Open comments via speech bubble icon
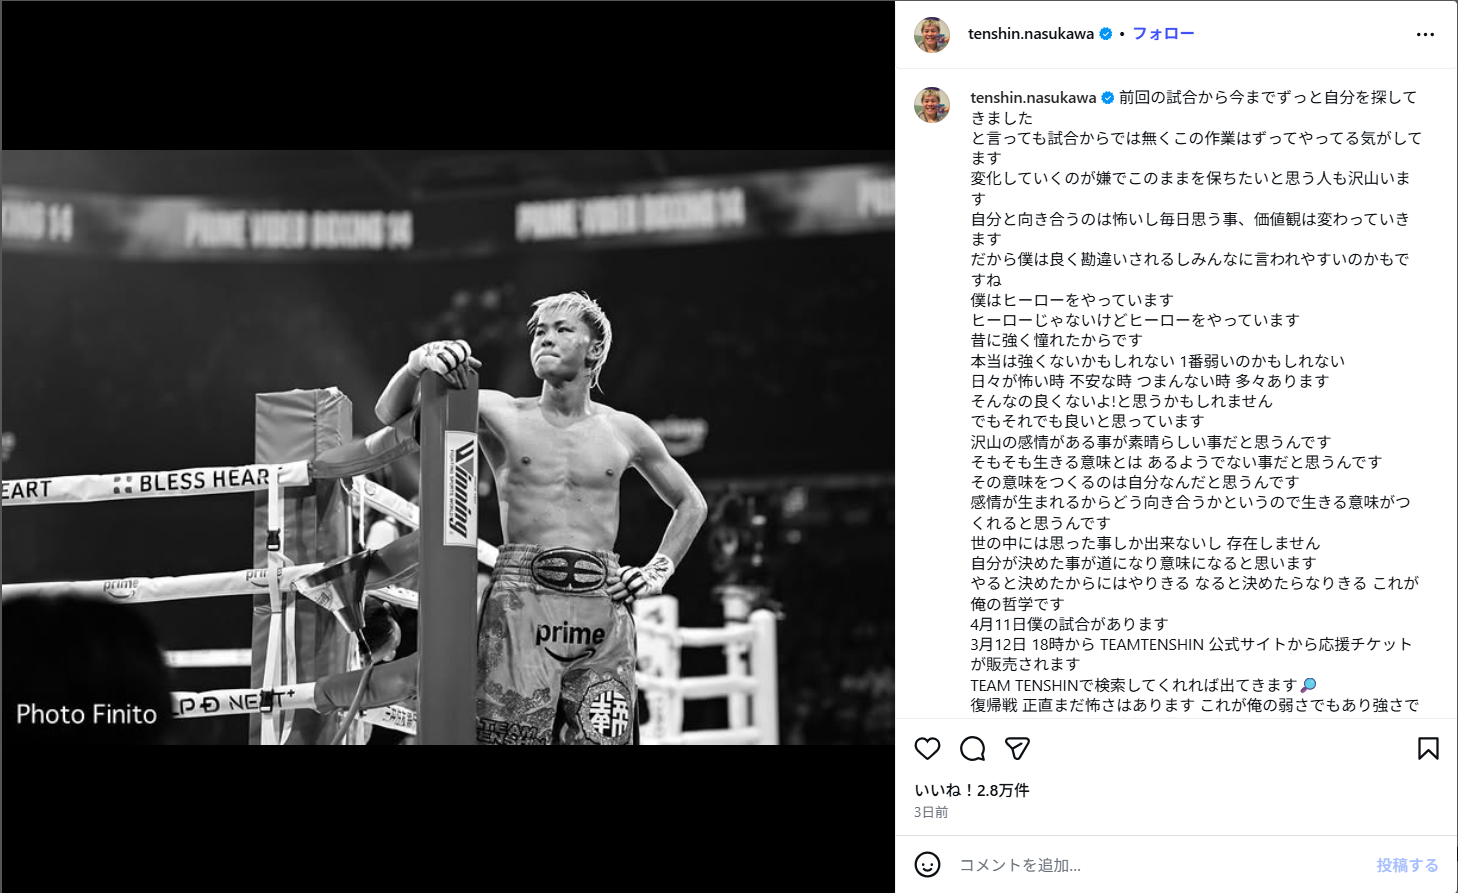 (973, 749)
